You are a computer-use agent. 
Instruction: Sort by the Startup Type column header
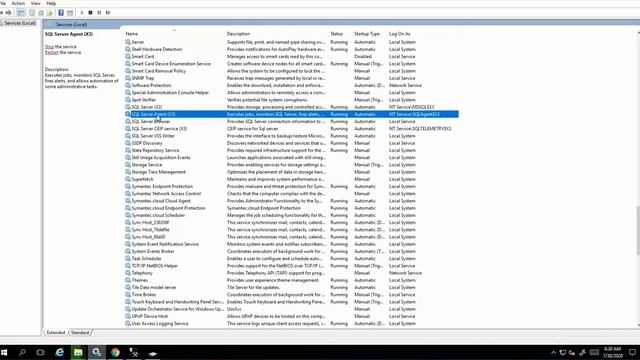(367, 34)
